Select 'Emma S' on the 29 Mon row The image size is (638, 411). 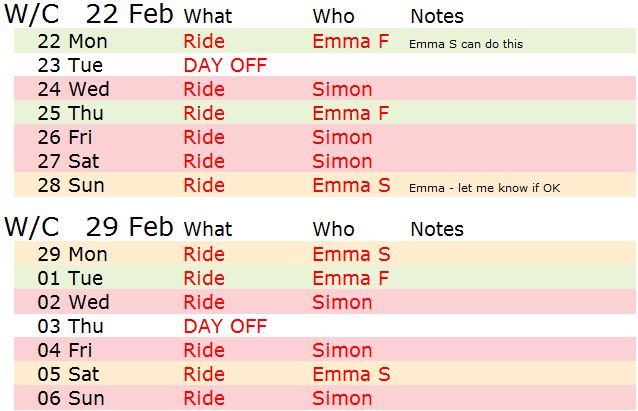click(x=351, y=254)
